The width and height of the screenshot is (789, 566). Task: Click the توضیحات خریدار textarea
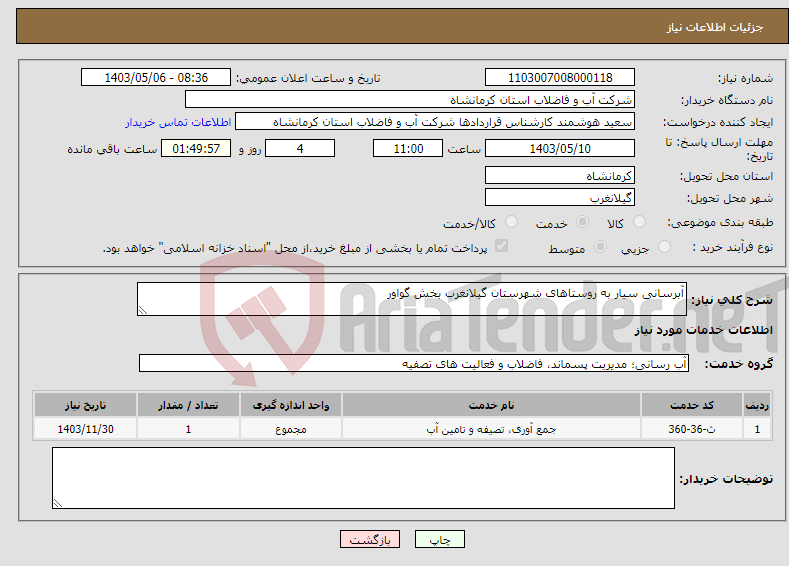point(363,478)
